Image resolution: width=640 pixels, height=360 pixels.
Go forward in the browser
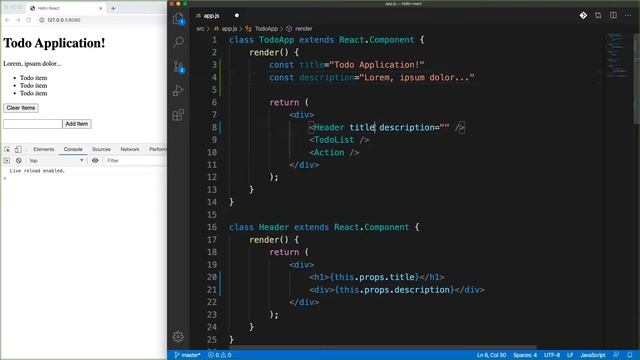(x=18, y=20)
